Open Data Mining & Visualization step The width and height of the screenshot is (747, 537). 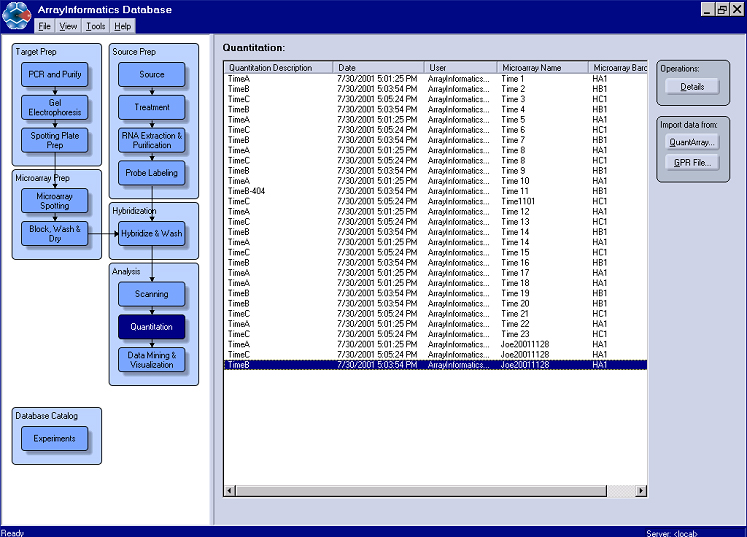(x=151, y=360)
